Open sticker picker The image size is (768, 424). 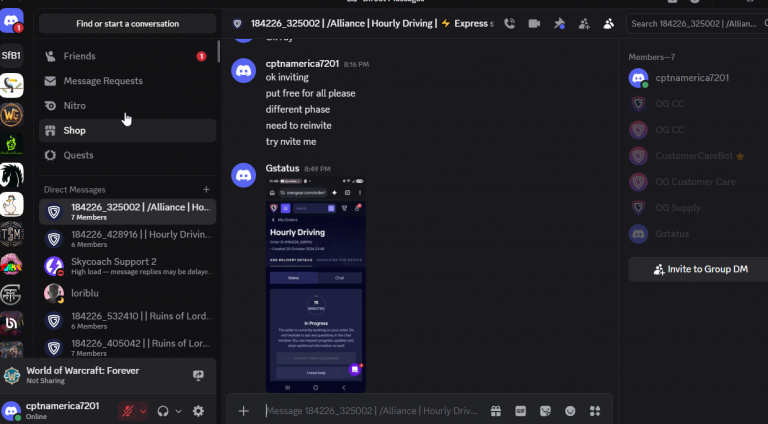tap(545, 411)
